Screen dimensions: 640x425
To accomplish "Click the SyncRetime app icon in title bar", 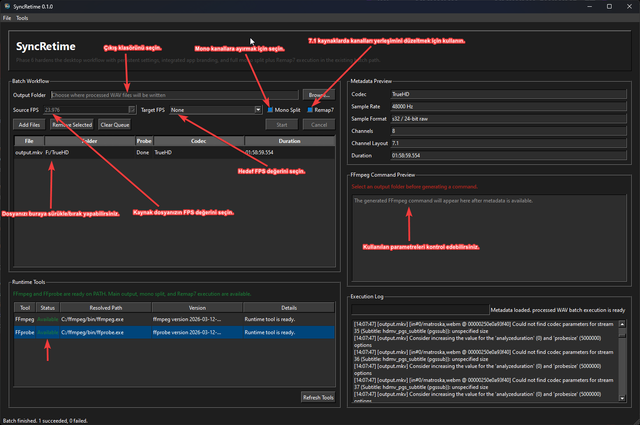I will (x=7, y=7).
